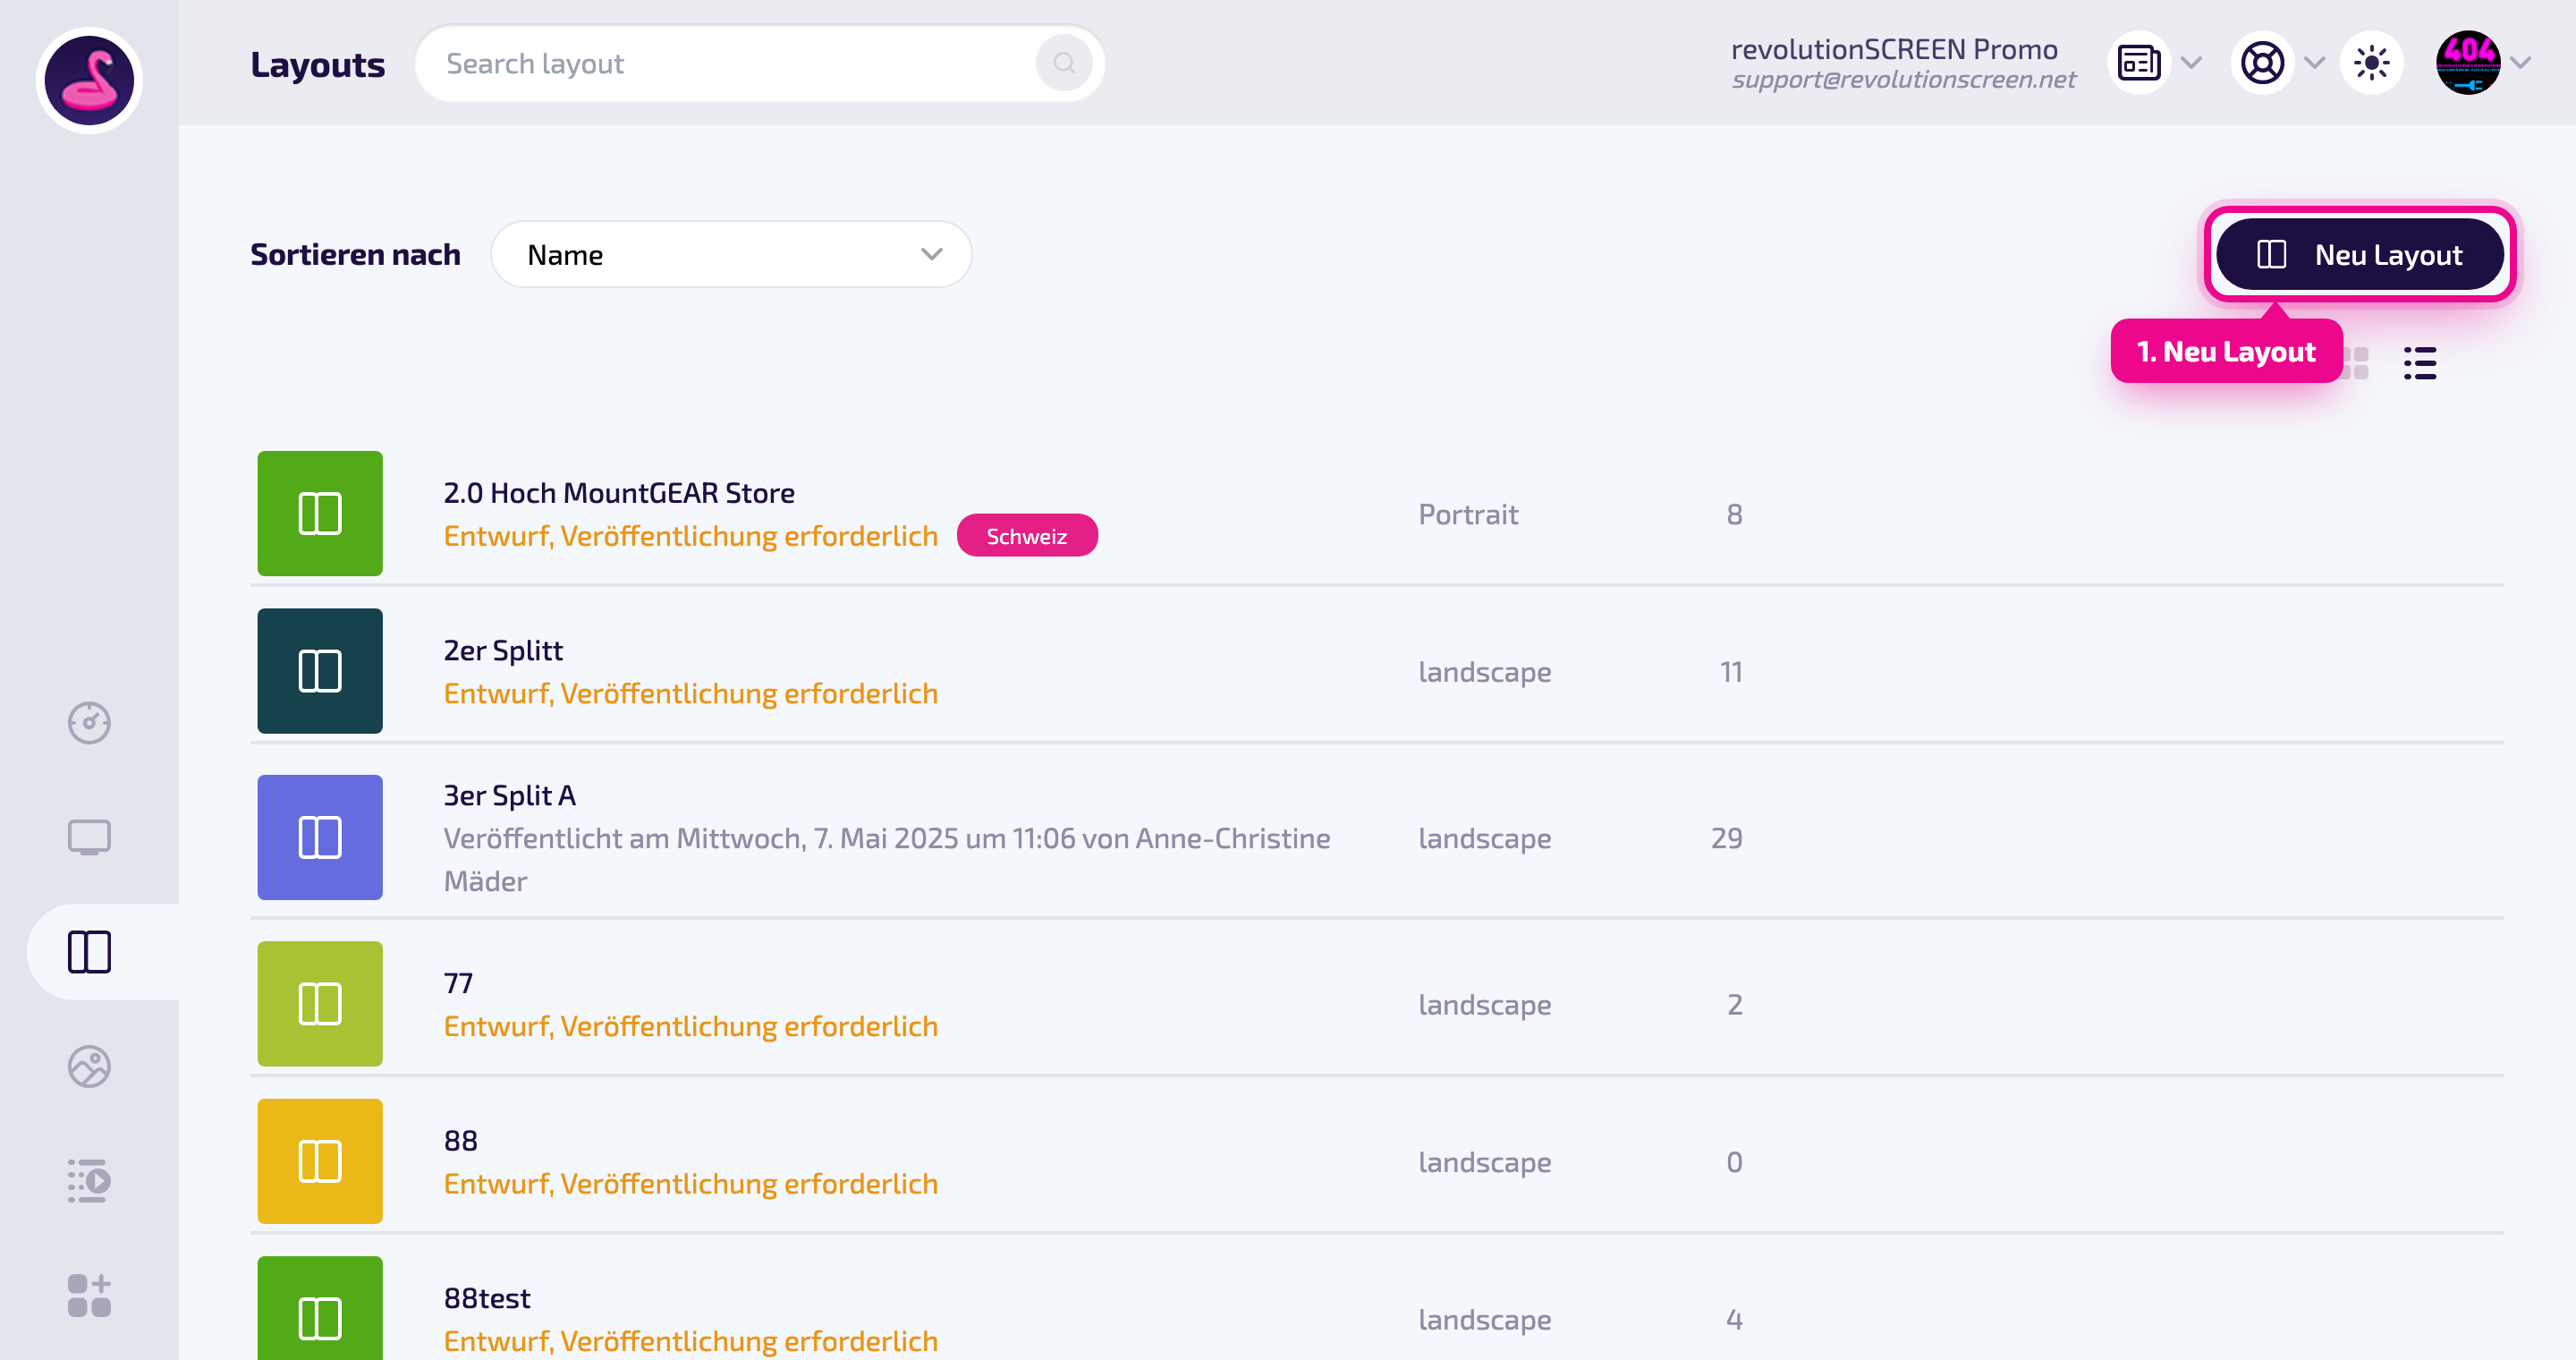
Task: Open the dashboard gauge icon in sidebar
Action: click(x=89, y=722)
